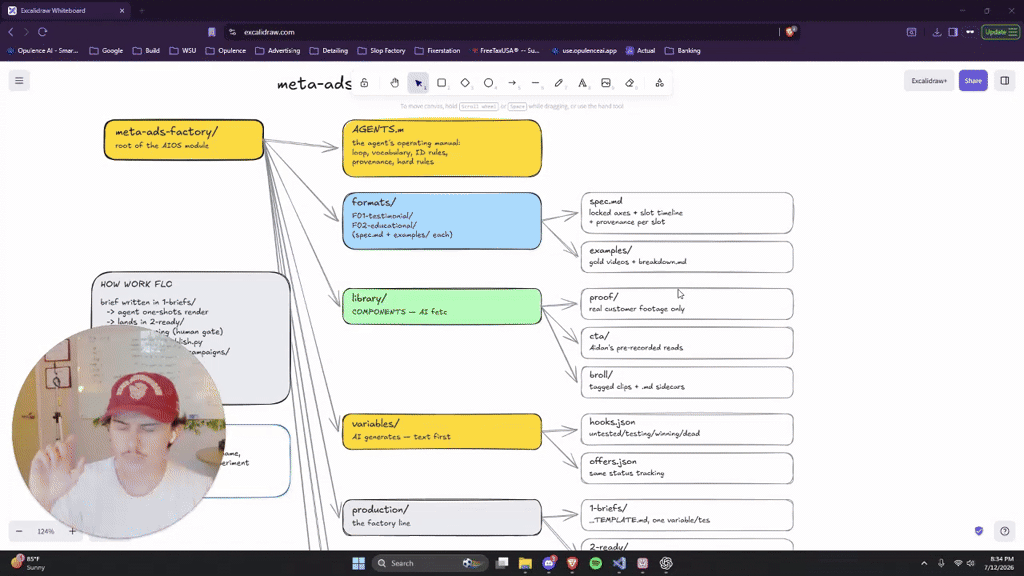Viewport: 1024px width, 576px height.
Task: Reset zoom via the 124% label
Action: pos(46,531)
